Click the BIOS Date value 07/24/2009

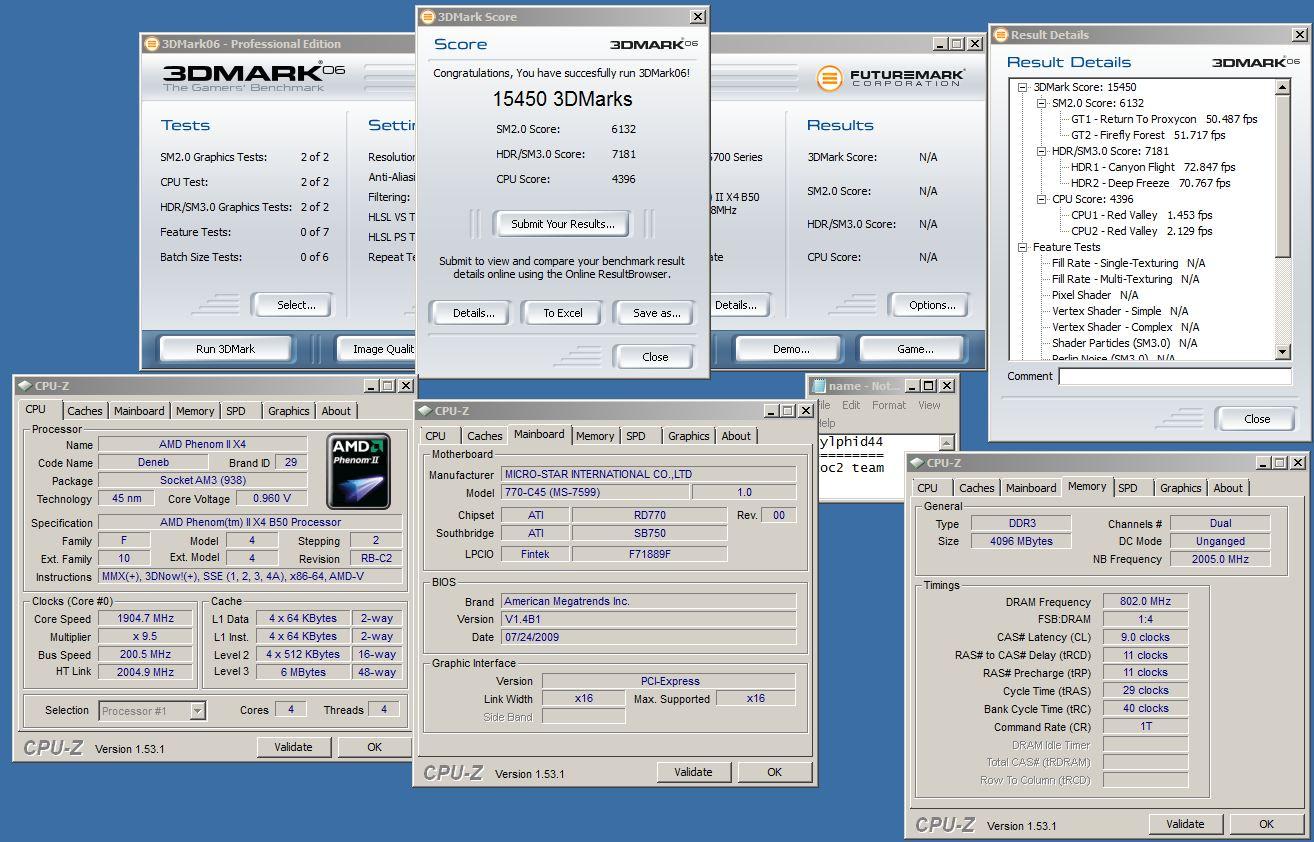click(648, 637)
